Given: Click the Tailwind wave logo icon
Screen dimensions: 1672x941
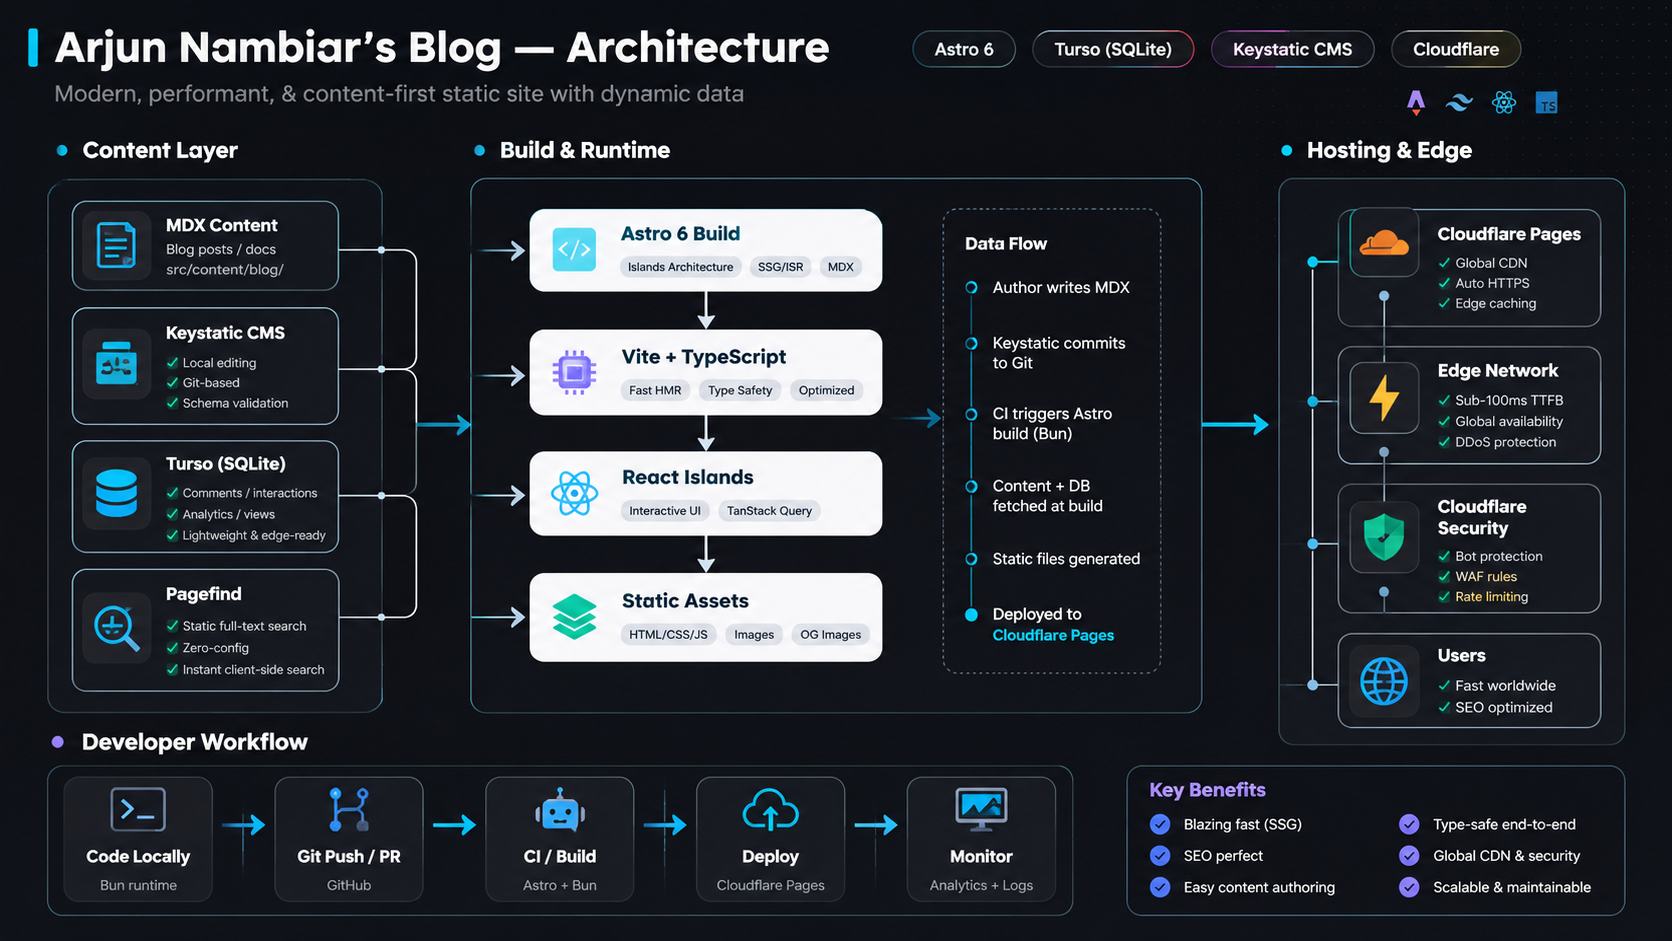Looking at the screenshot, I should coord(1460,102).
